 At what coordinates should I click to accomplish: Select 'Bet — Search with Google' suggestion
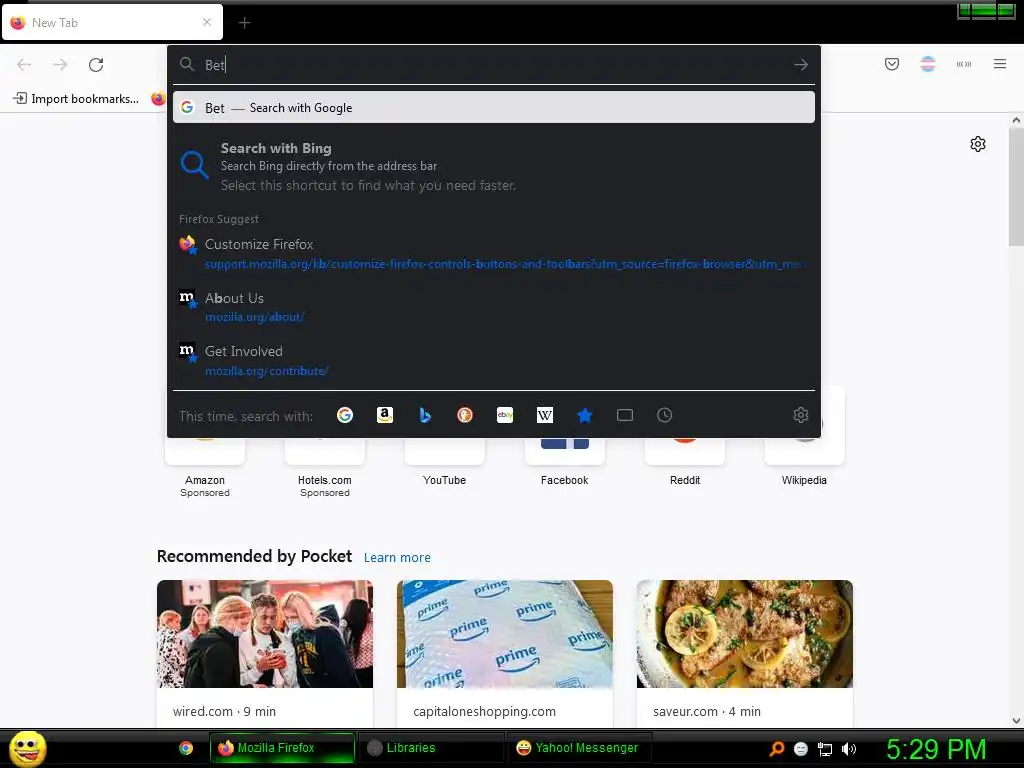point(494,107)
